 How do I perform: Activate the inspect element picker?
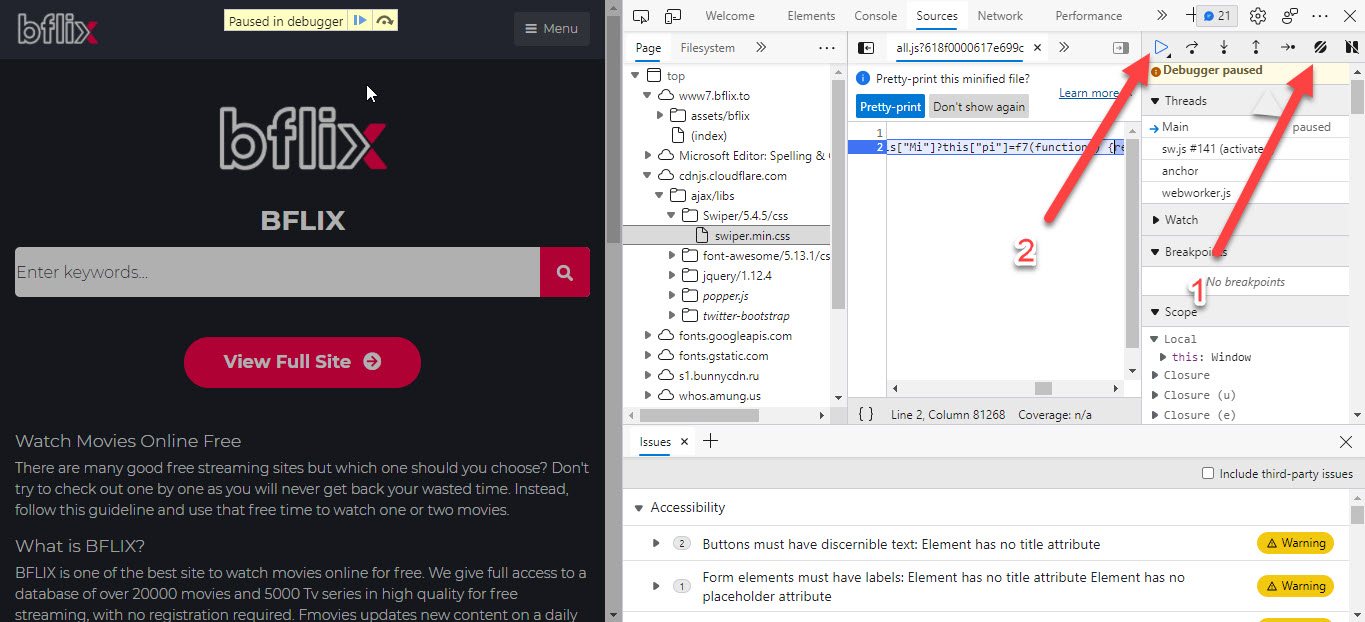[641, 16]
